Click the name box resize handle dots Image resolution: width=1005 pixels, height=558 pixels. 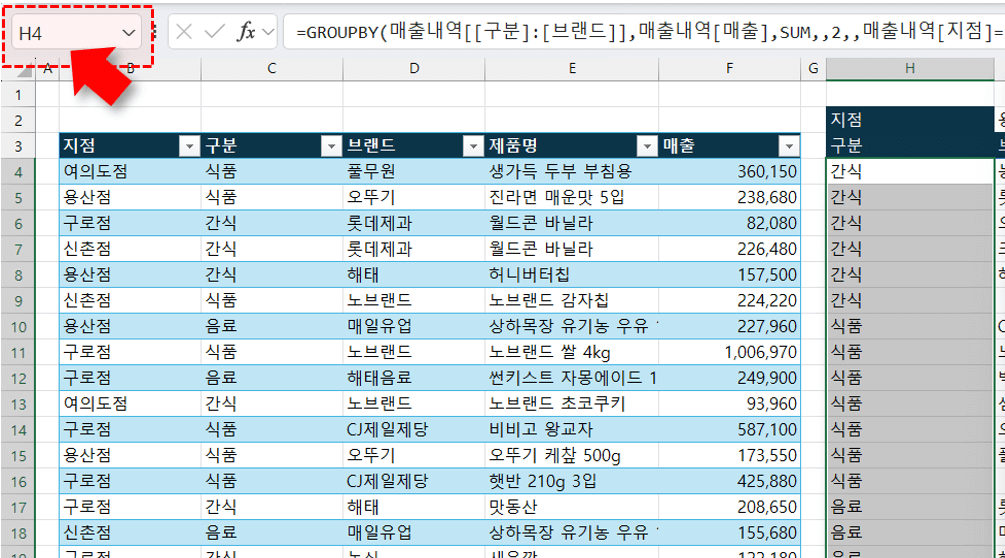154,32
